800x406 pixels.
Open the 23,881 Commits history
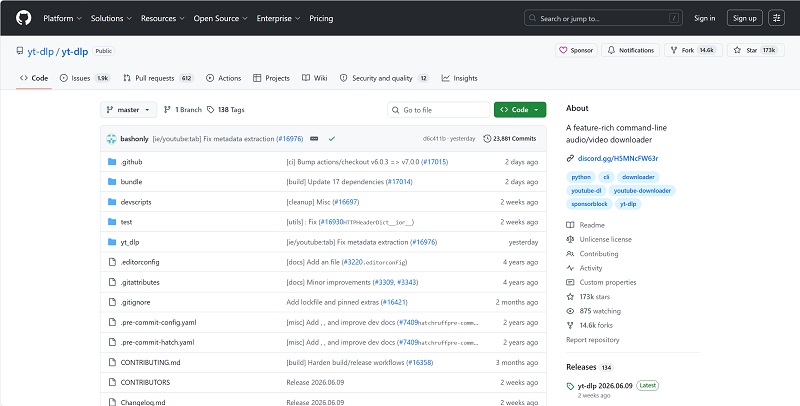point(510,139)
